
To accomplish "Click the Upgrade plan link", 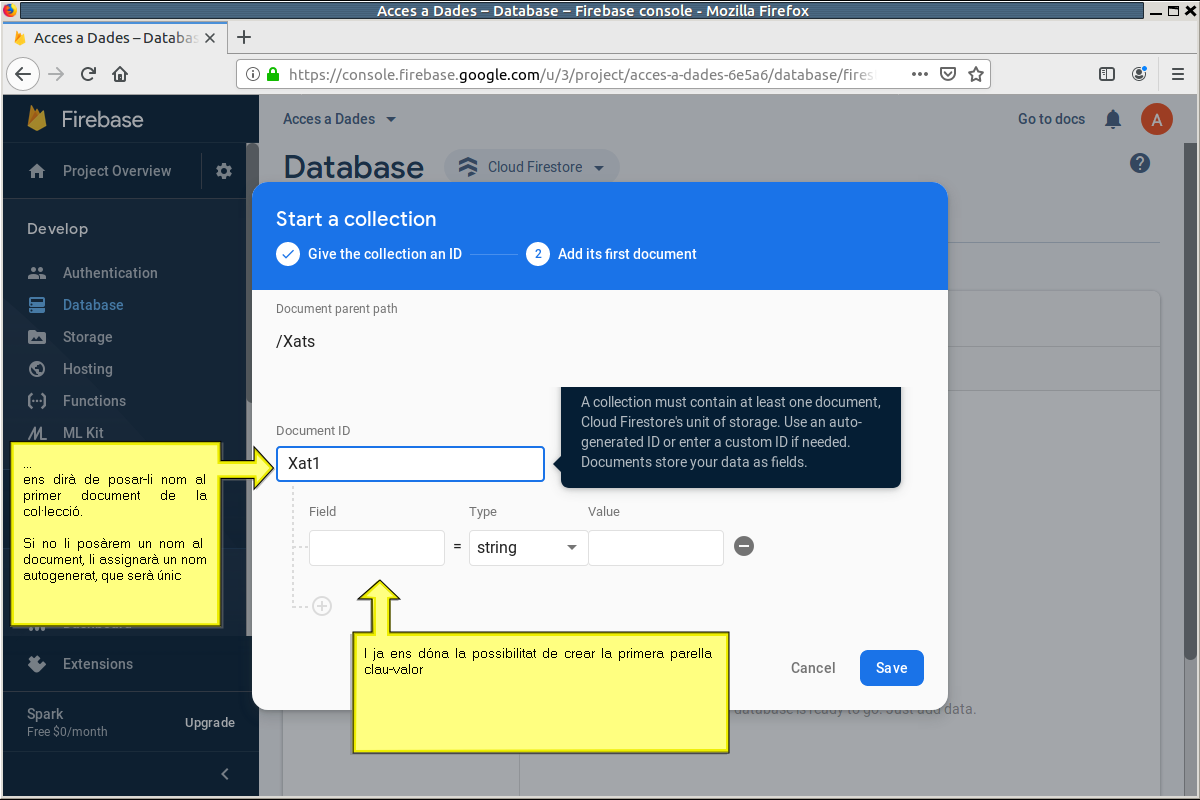I will tap(210, 723).
